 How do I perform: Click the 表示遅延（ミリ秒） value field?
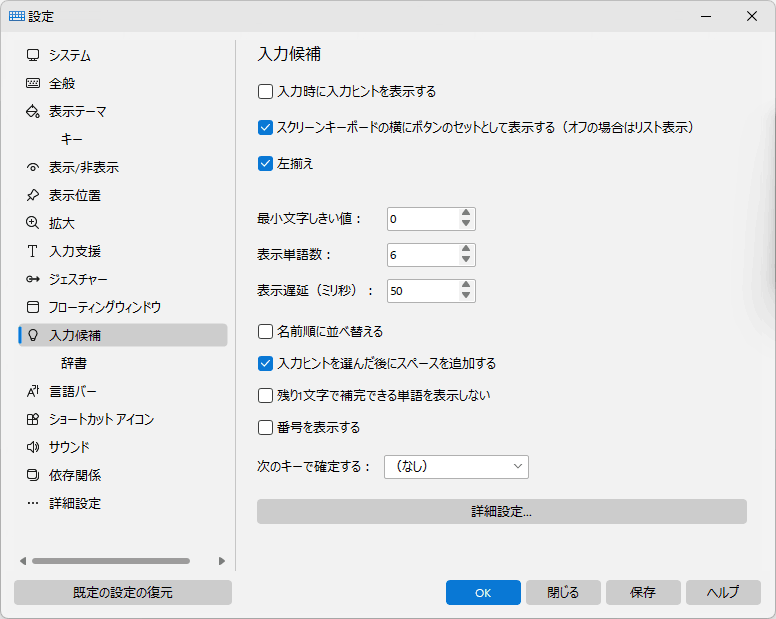pos(423,291)
